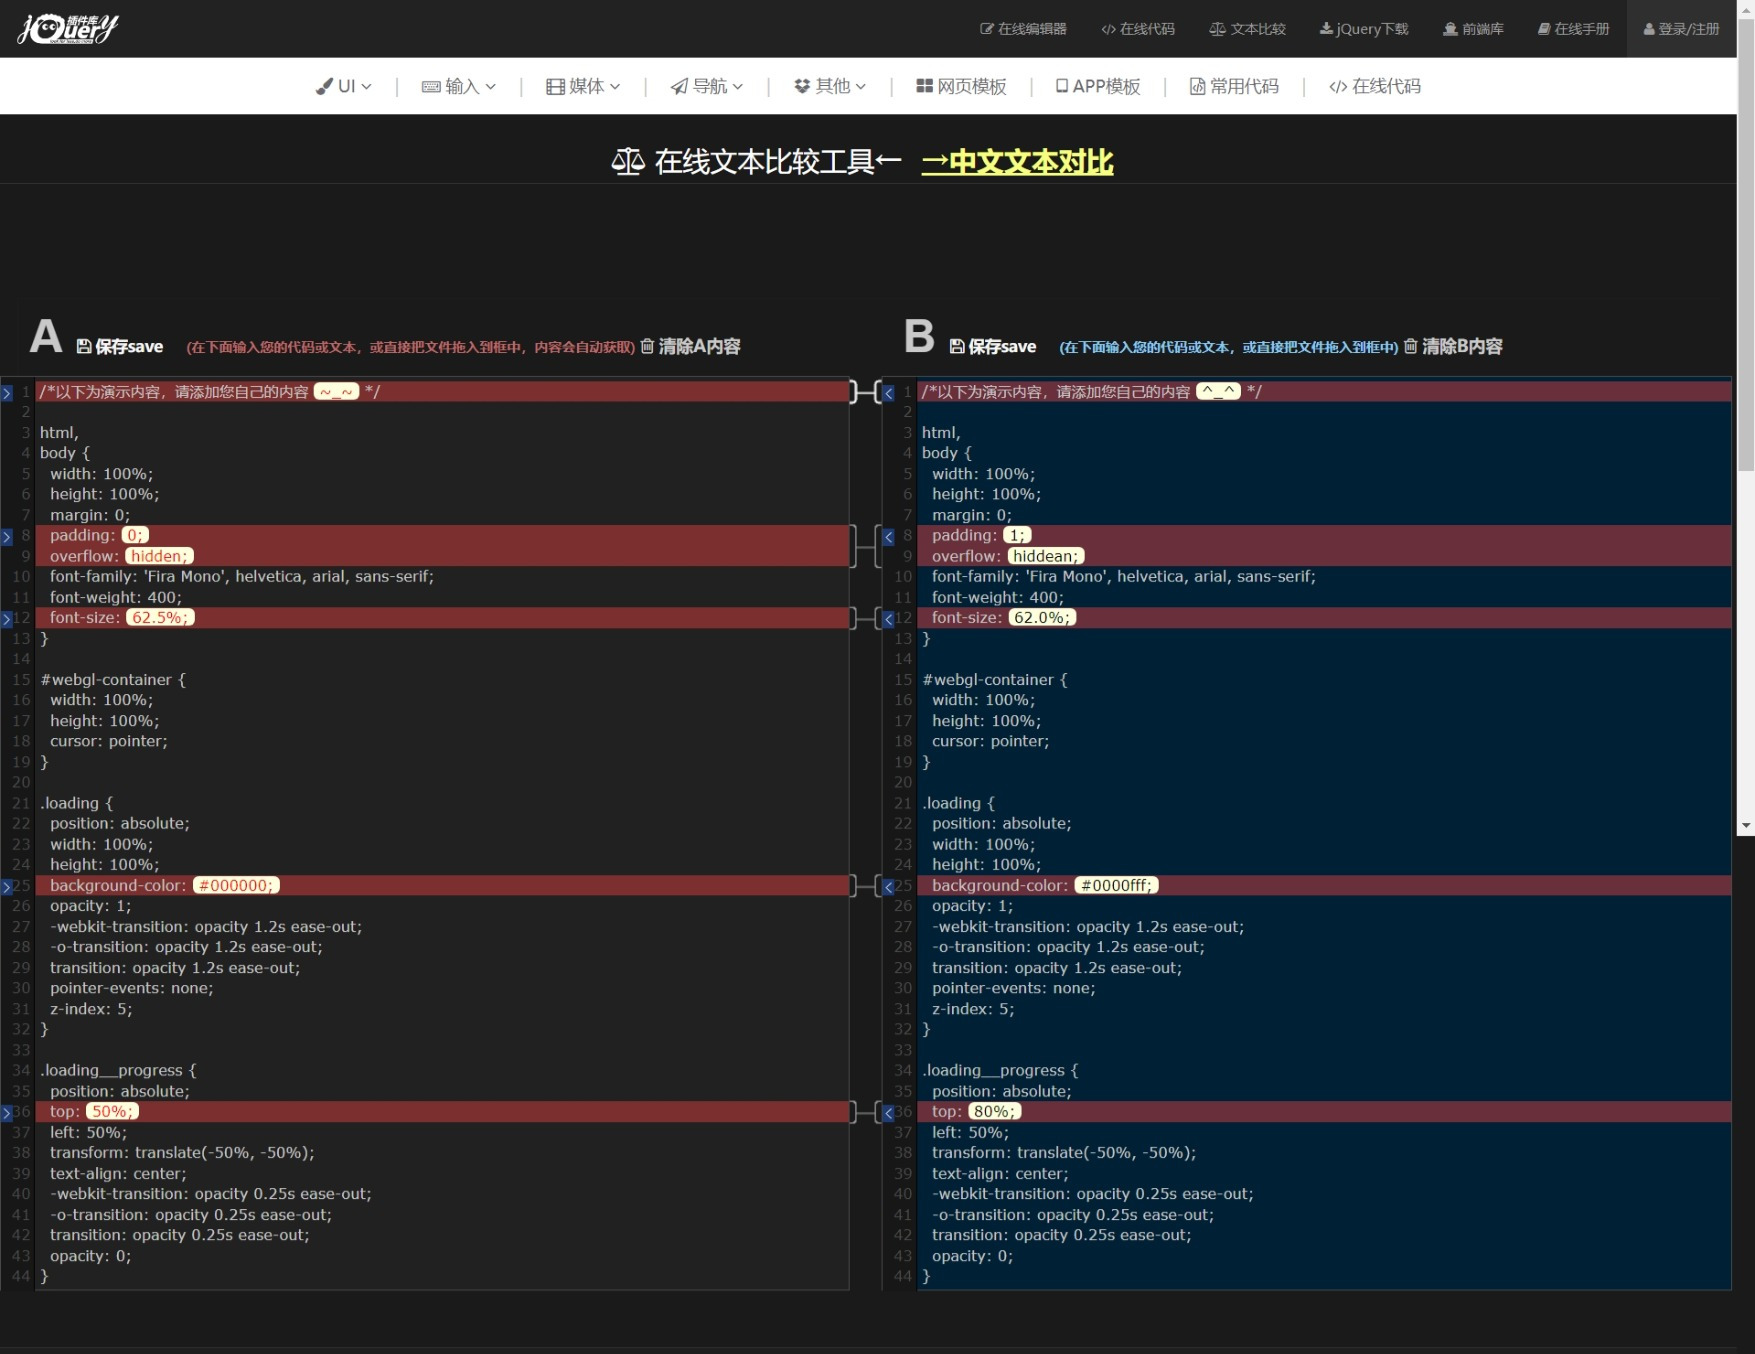The height and width of the screenshot is (1354, 1755).
Task: Click 'transform: translate(-50%, -50%);' in panel B
Action: pyautogui.click(x=1064, y=1152)
